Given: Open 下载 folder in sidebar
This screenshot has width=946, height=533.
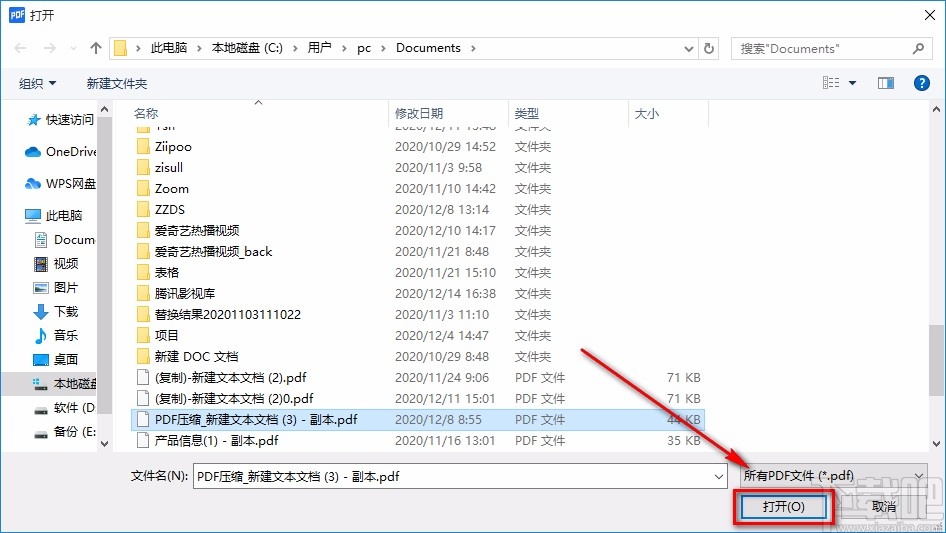Looking at the screenshot, I should coord(56,311).
